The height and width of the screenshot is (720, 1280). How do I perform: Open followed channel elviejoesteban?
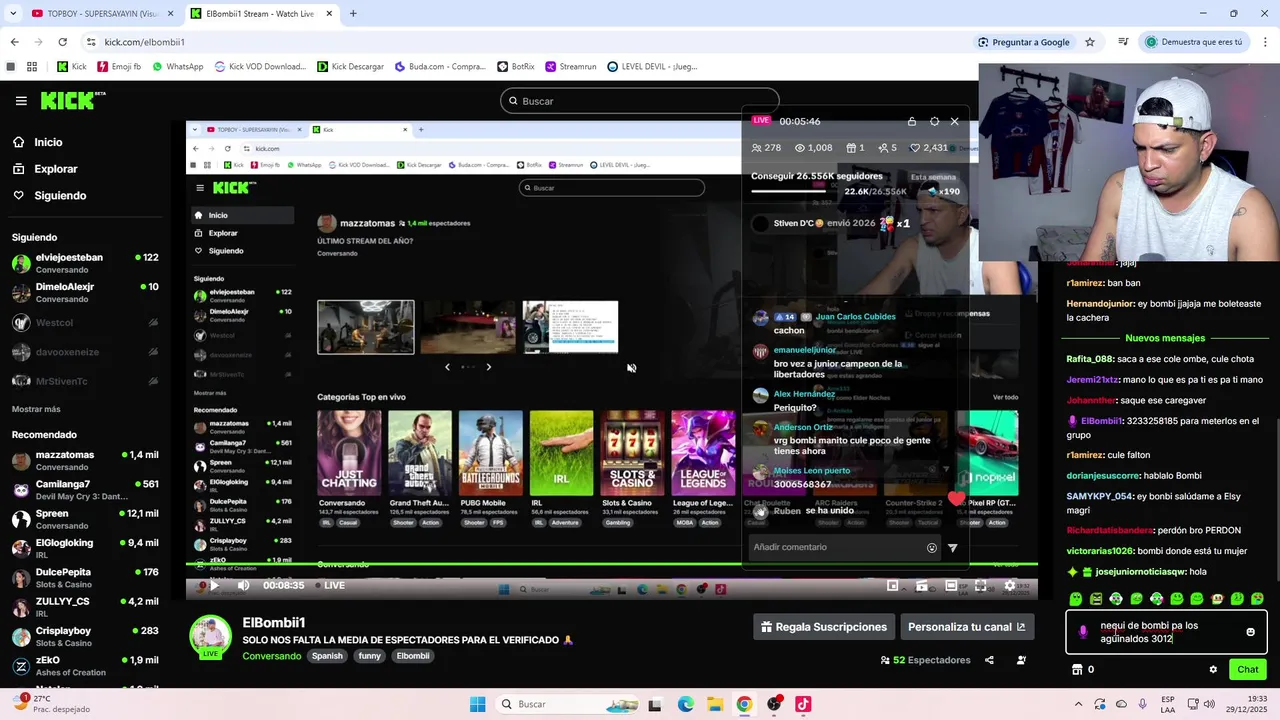tap(85, 263)
